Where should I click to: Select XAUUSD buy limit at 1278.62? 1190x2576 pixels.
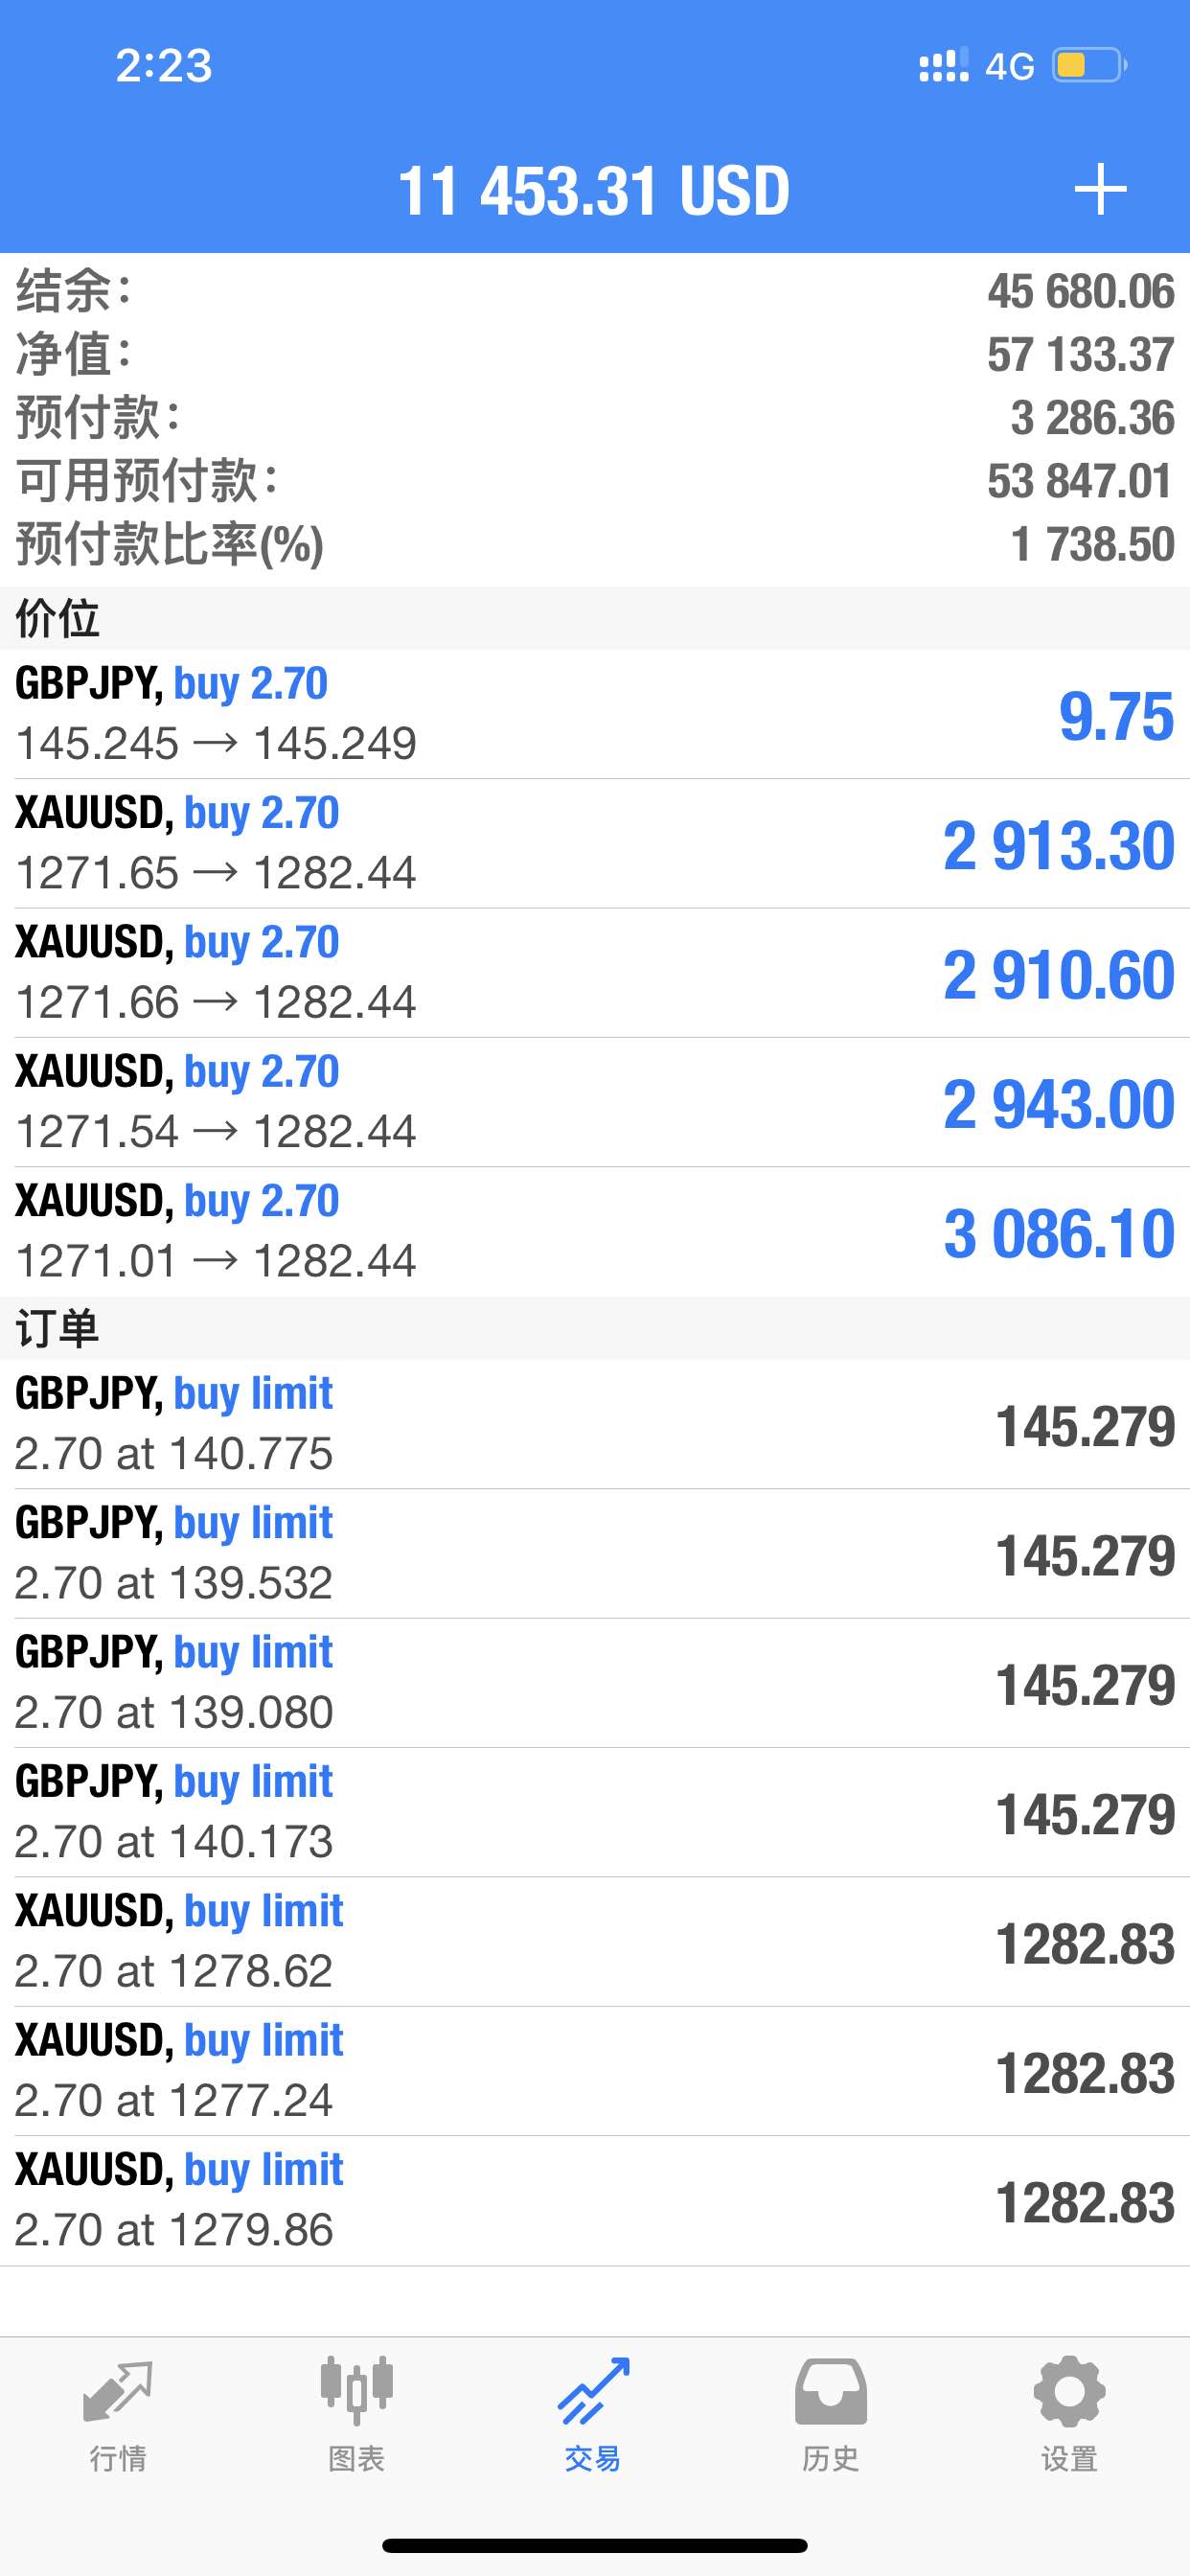click(595, 1942)
